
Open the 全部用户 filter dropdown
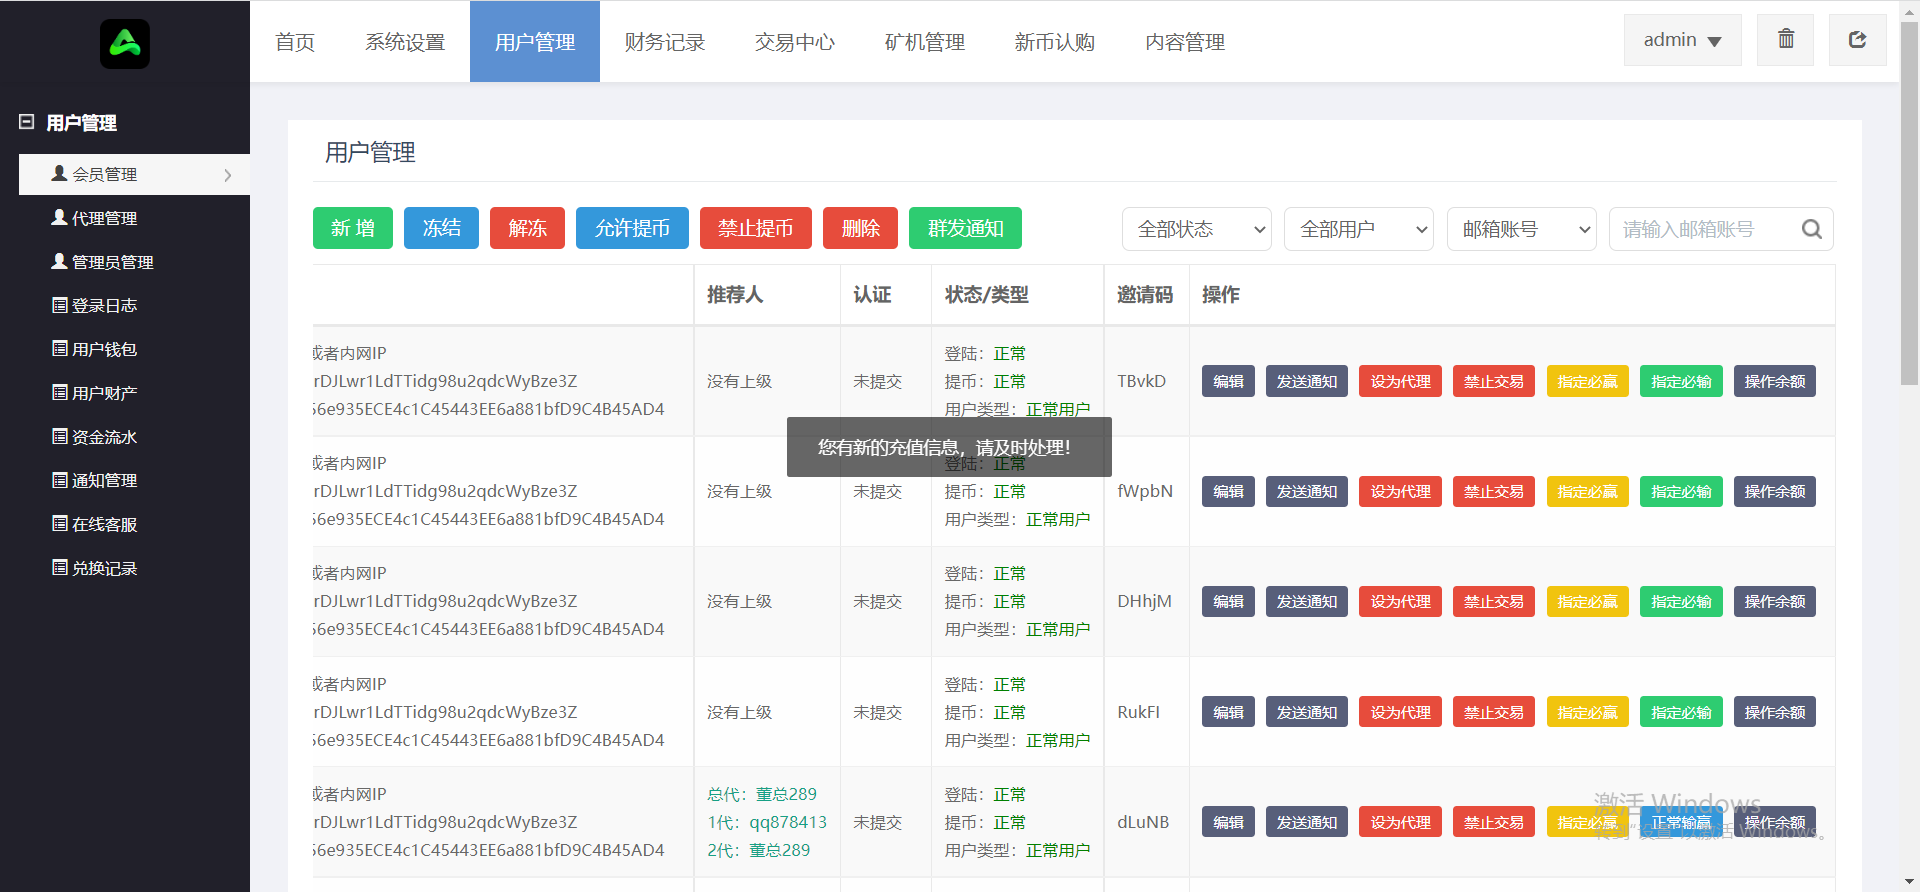(x=1359, y=229)
